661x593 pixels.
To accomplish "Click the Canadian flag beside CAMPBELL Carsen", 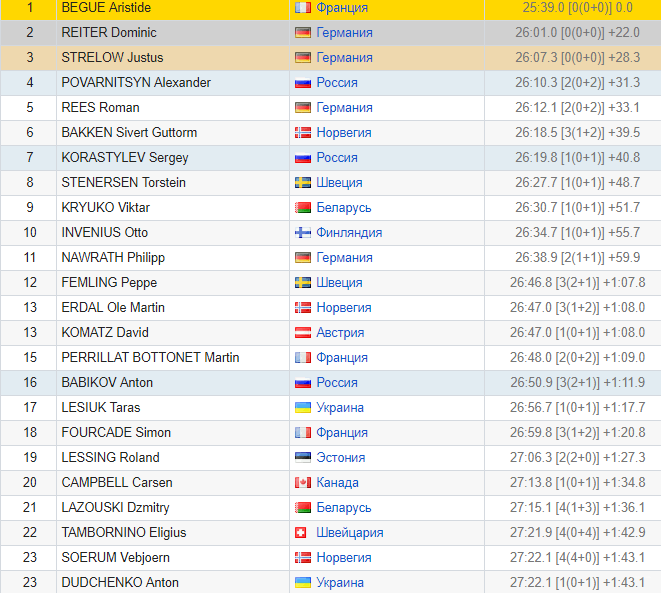I will pos(303,482).
